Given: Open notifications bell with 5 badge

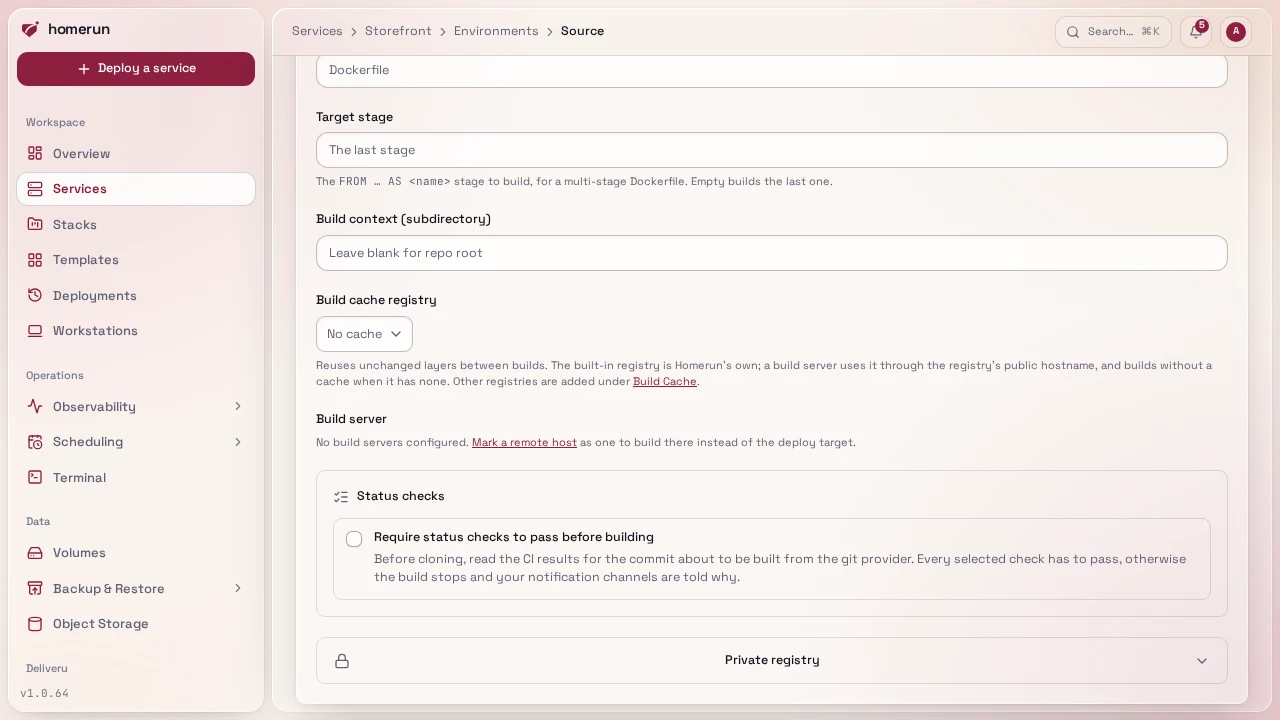Looking at the screenshot, I should tap(1196, 31).
